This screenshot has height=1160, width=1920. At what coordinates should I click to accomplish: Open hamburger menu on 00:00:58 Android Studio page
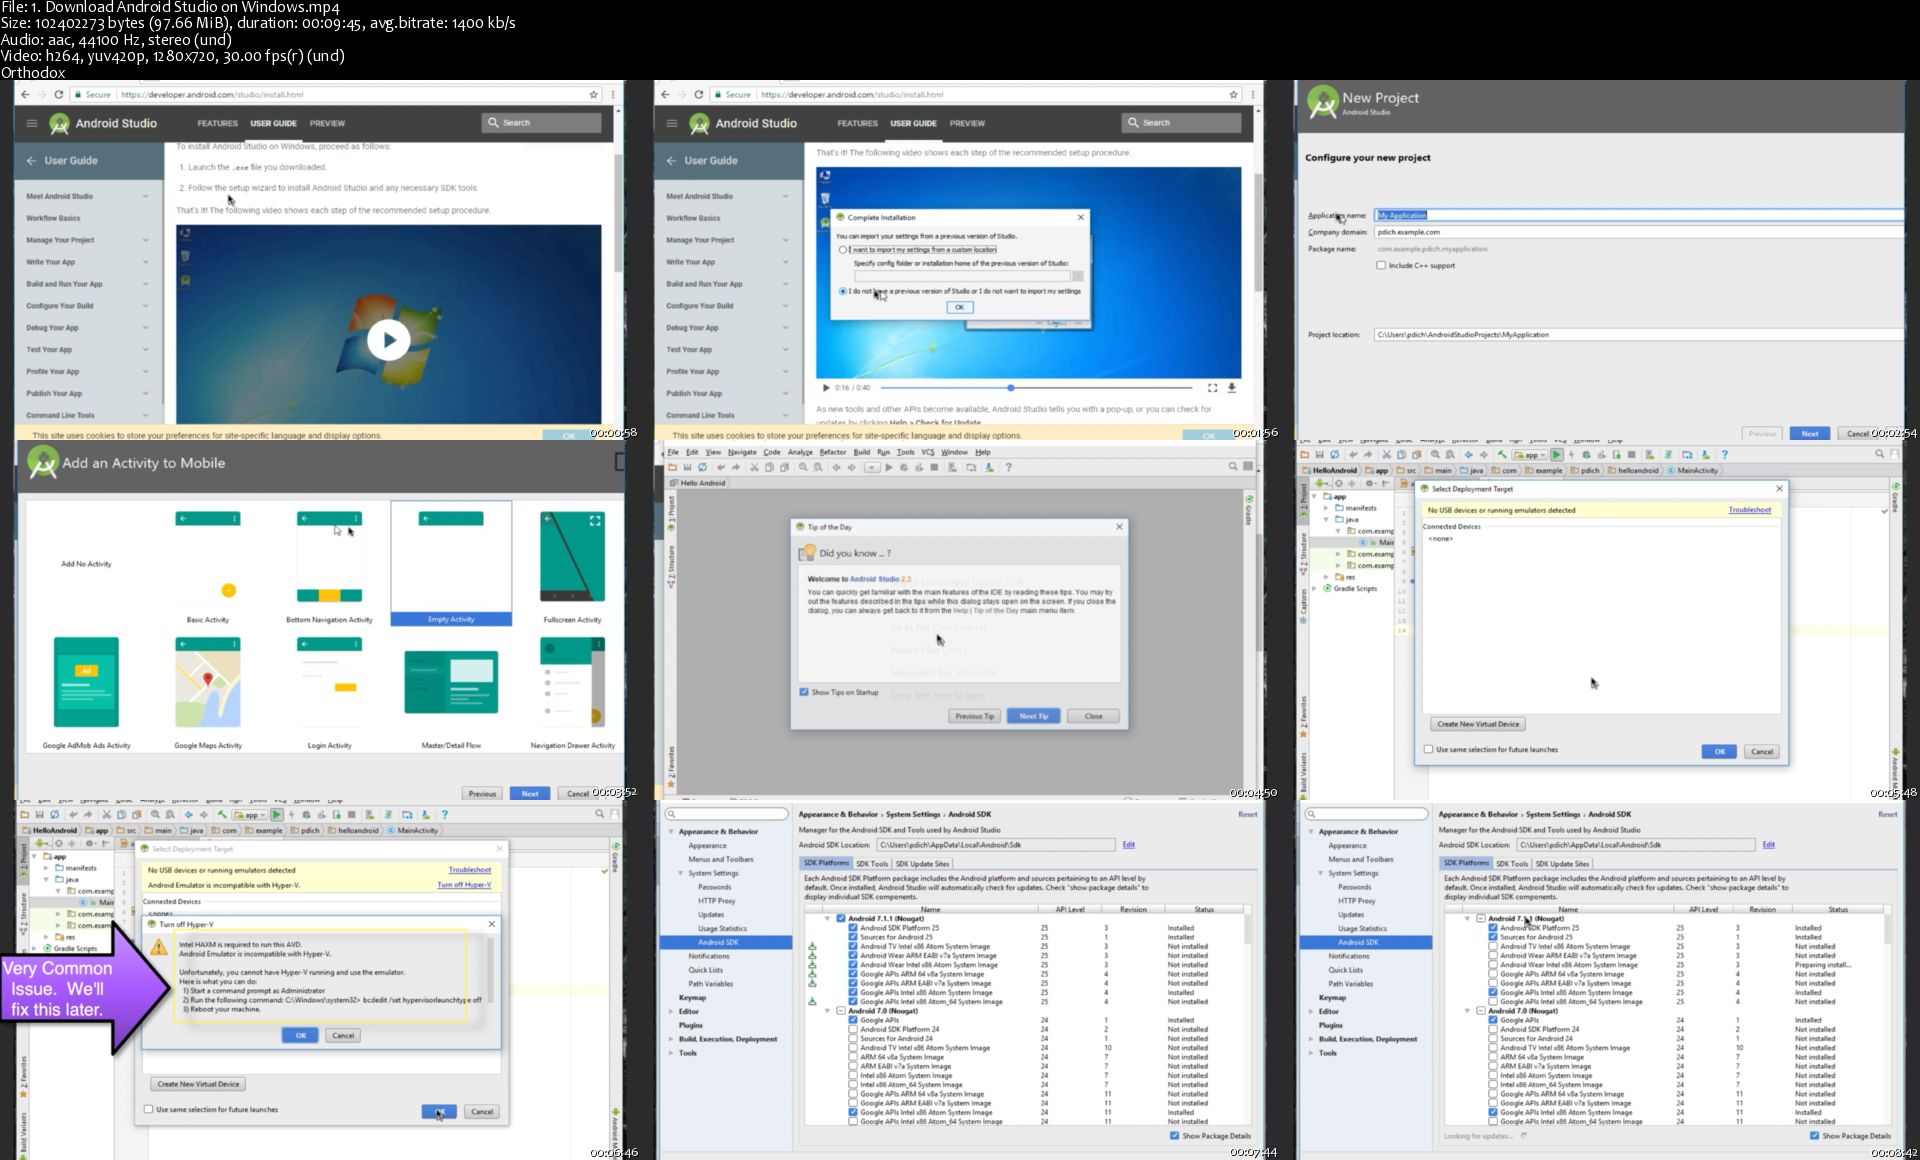pos(31,123)
